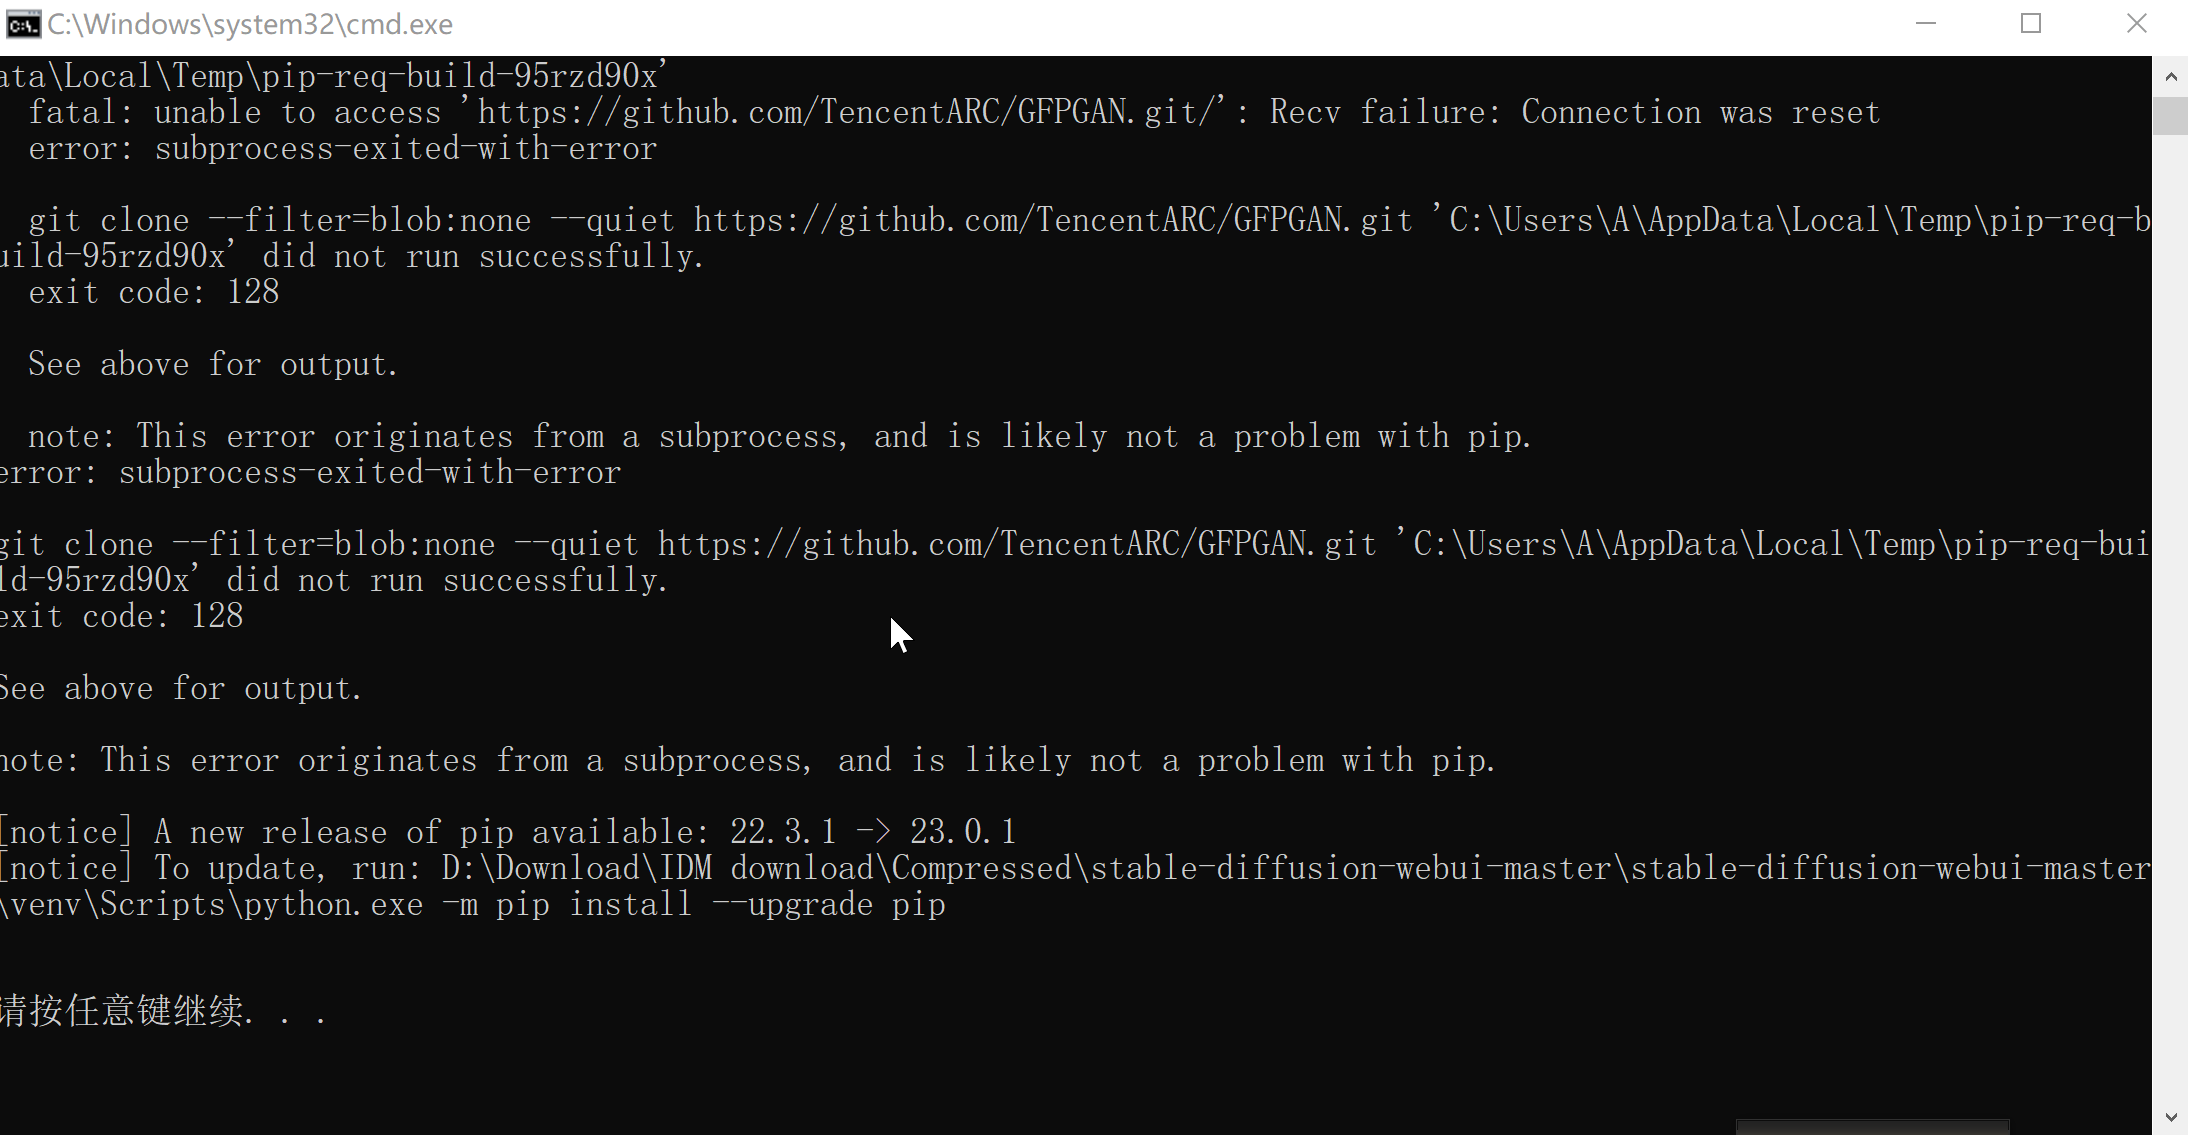2188x1135 pixels.
Task: Click the GFPGAN.git/ URL in the fatal line
Action: click(x=850, y=113)
